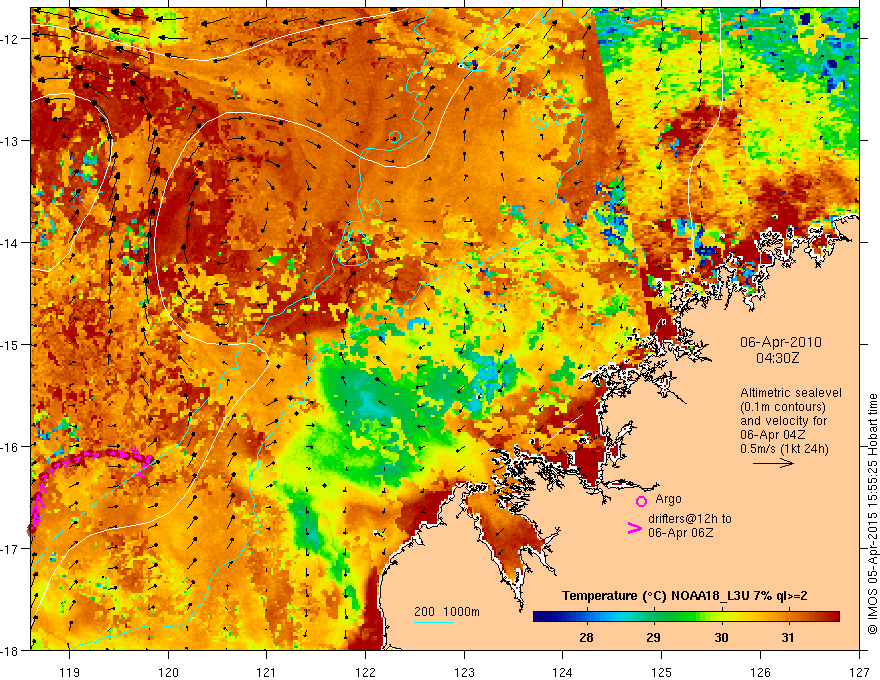This screenshot has height=680, width=880.
Task: Click longitude axis label 119
Action: coord(70,672)
